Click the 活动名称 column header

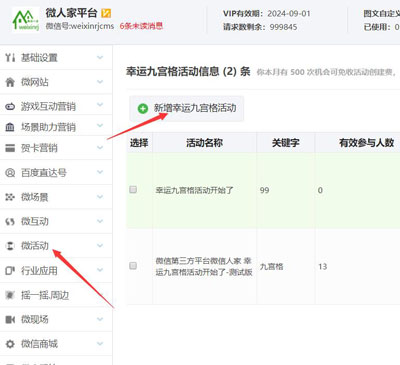pos(204,143)
